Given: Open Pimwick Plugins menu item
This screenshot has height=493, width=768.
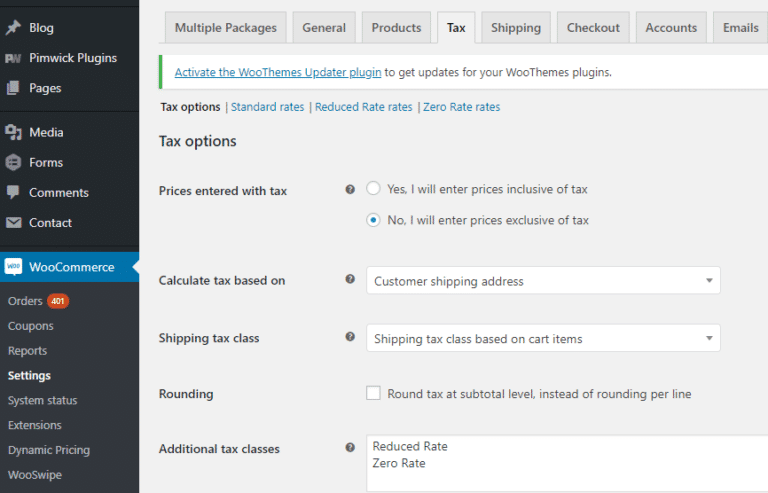Looking at the screenshot, I should [x=73, y=58].
